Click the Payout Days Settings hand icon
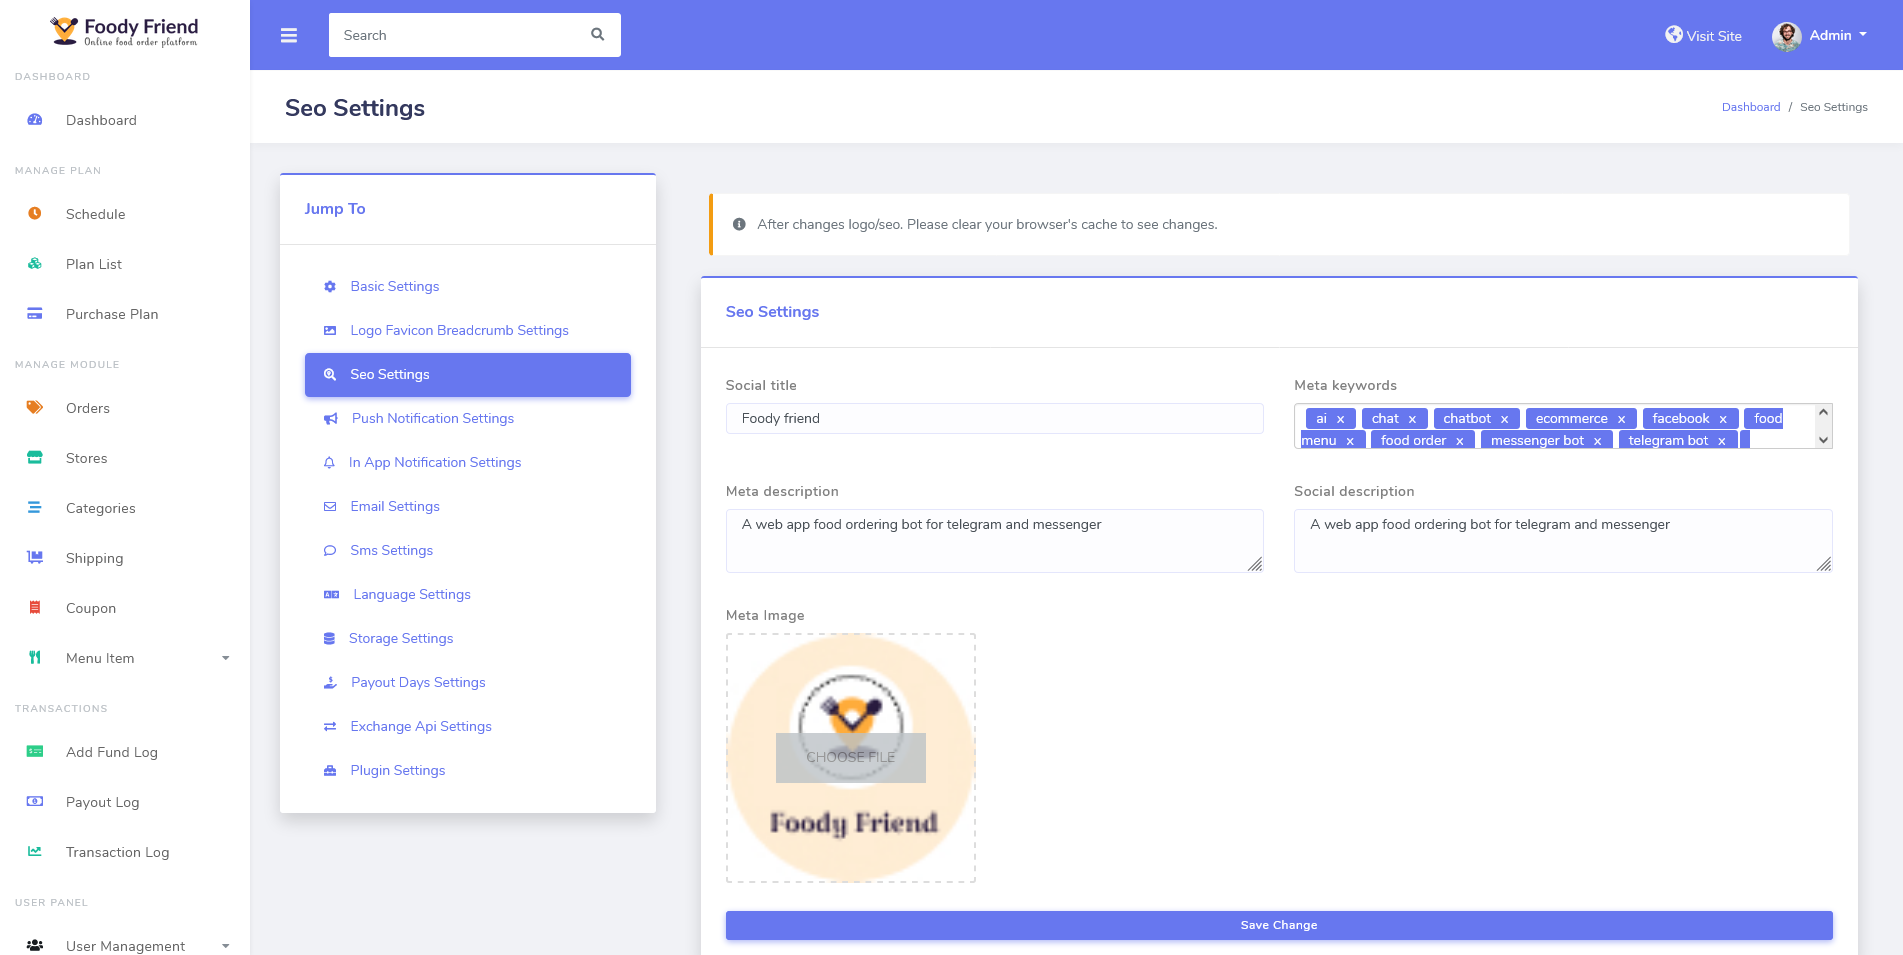 coord(330,683)
